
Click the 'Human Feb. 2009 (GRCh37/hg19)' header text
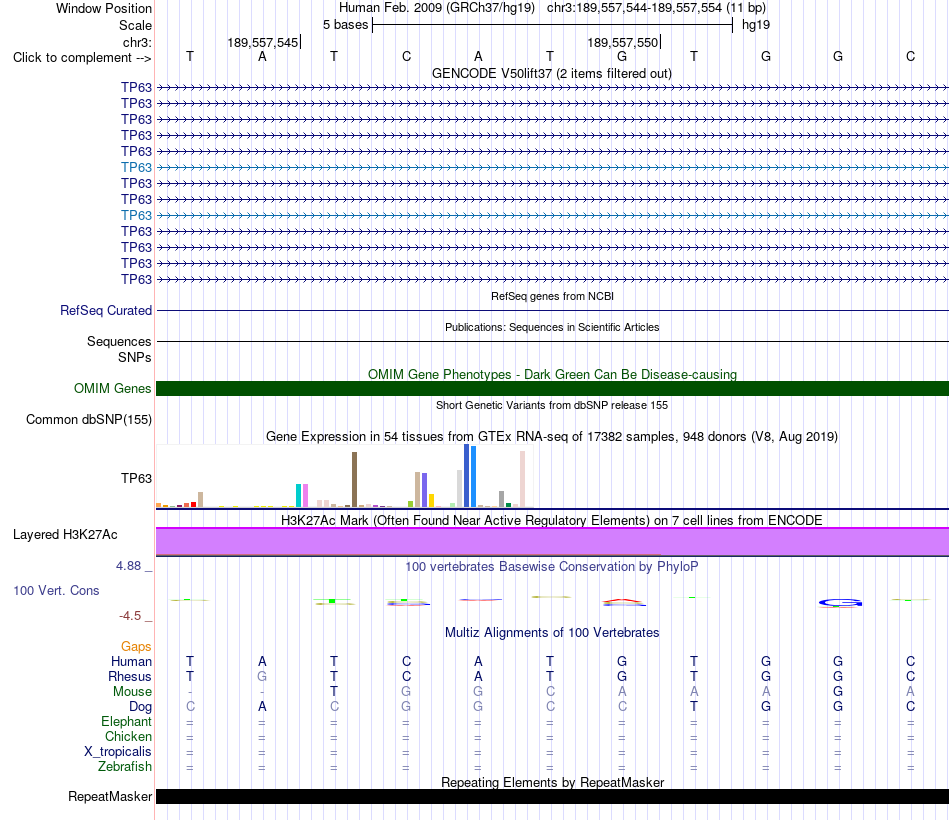click(x=437, y=8)
